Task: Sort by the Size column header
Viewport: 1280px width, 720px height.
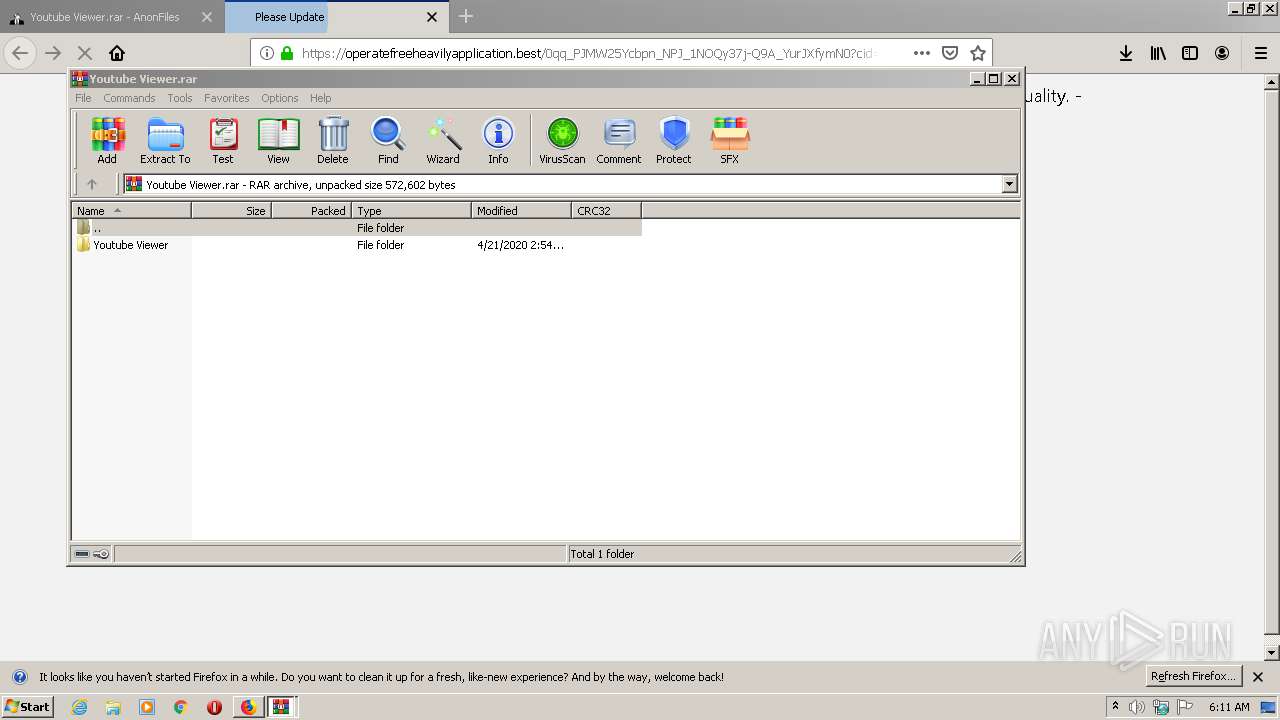Action: click(231, 210)
